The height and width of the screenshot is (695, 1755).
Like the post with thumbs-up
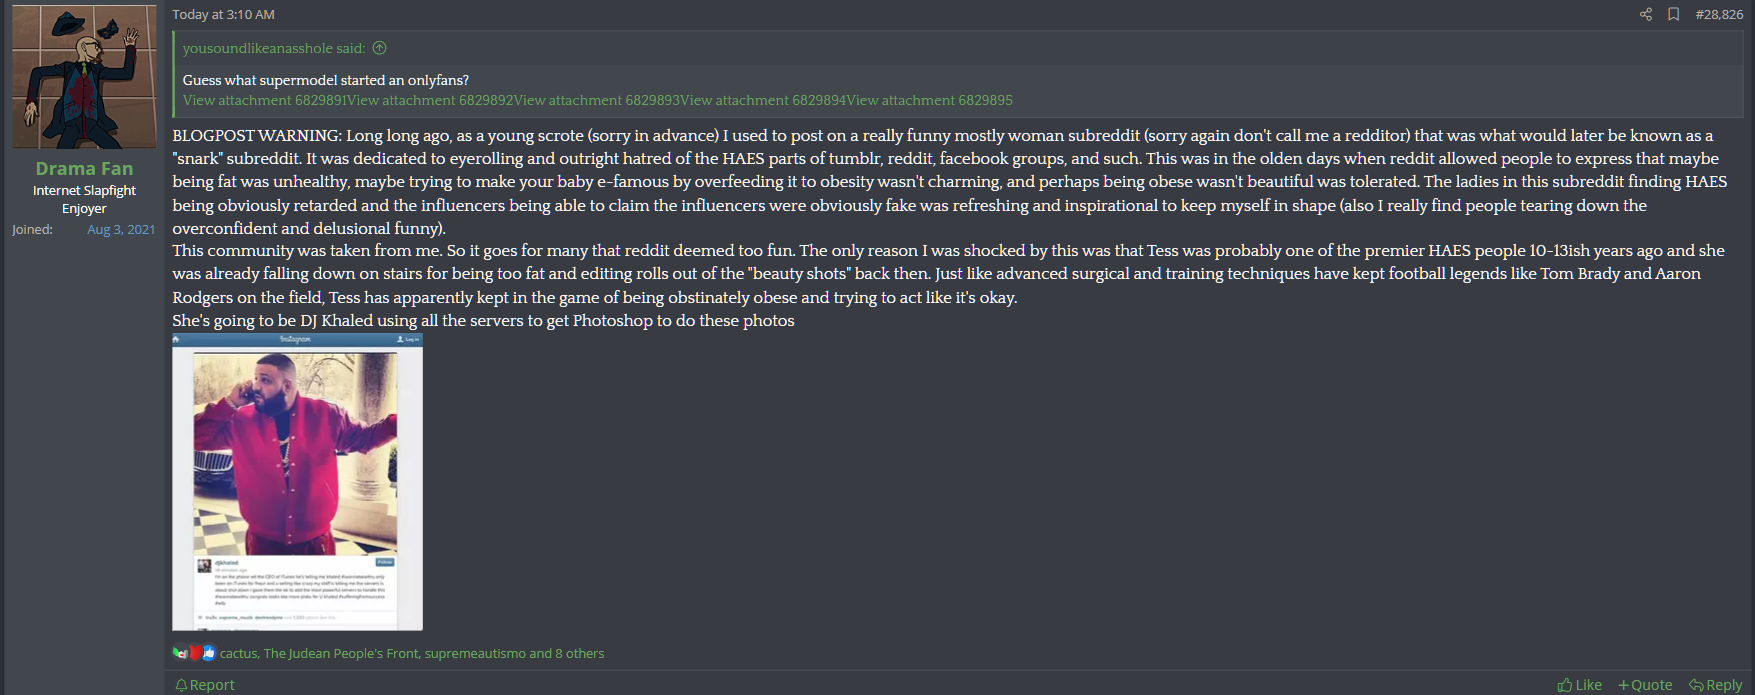(1579, 685)
